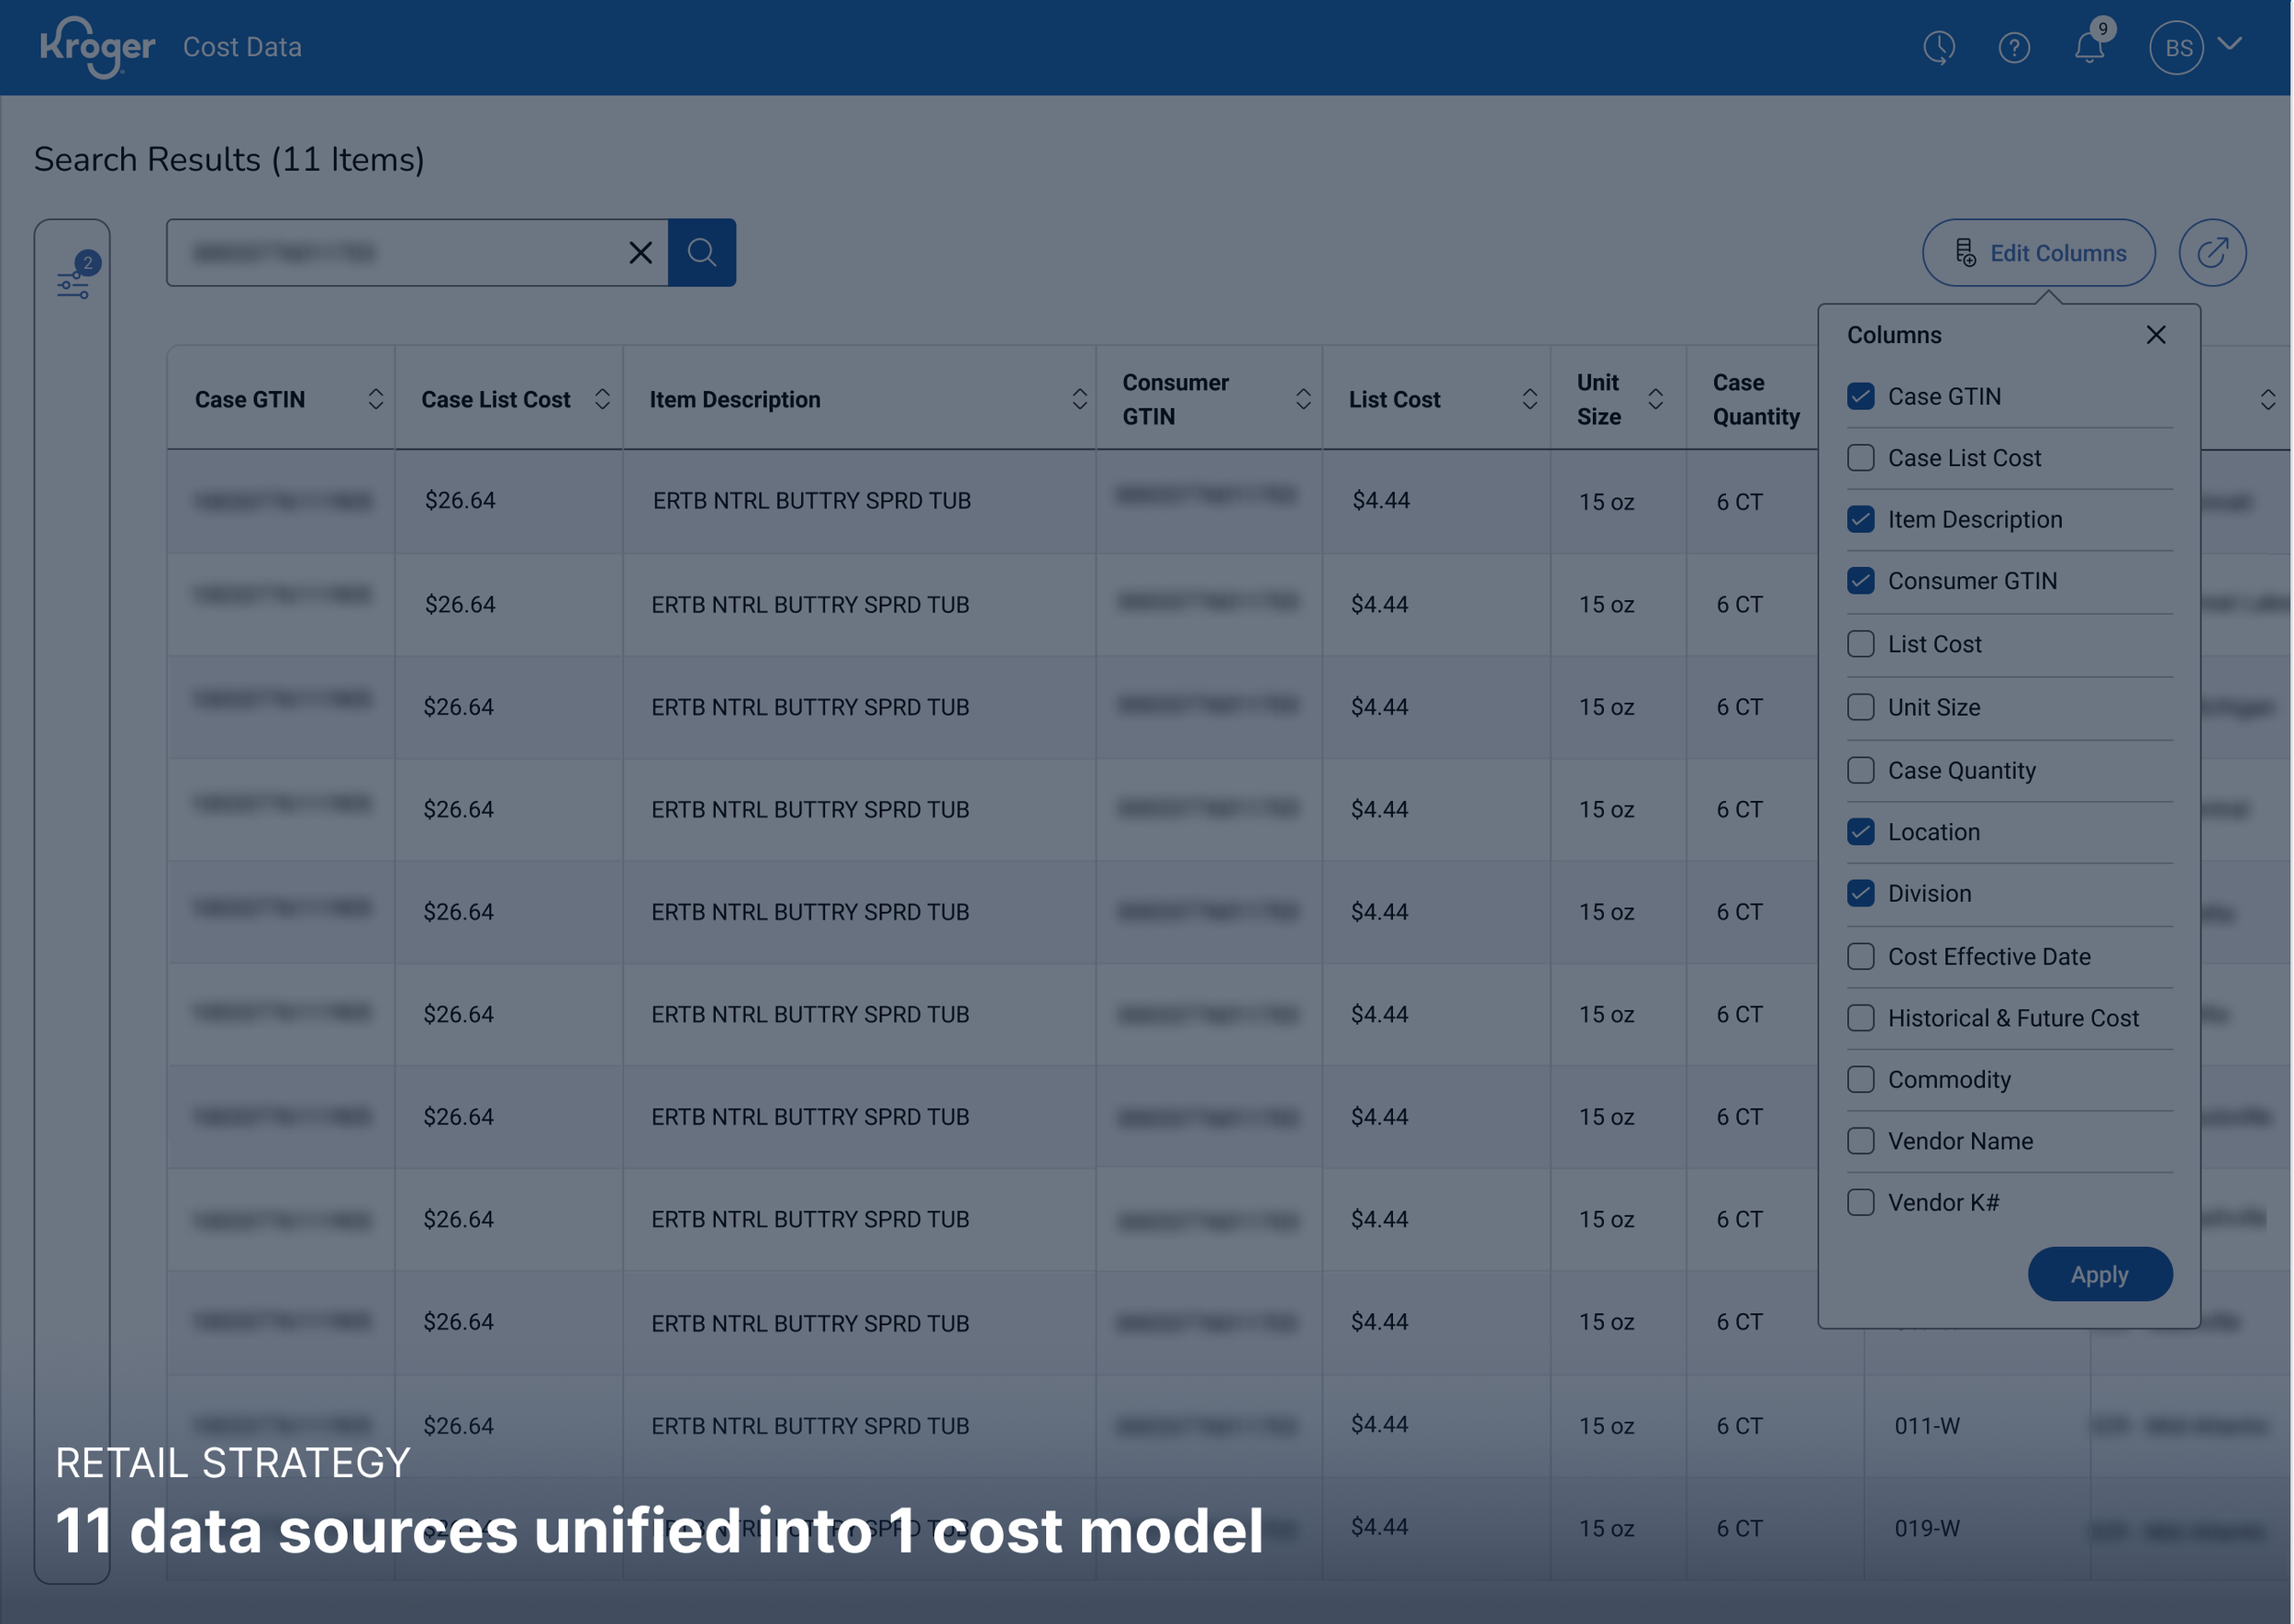Click the export/share icon beside Edit Columns
The image size is (2294, 1624).
point(2213,252)
